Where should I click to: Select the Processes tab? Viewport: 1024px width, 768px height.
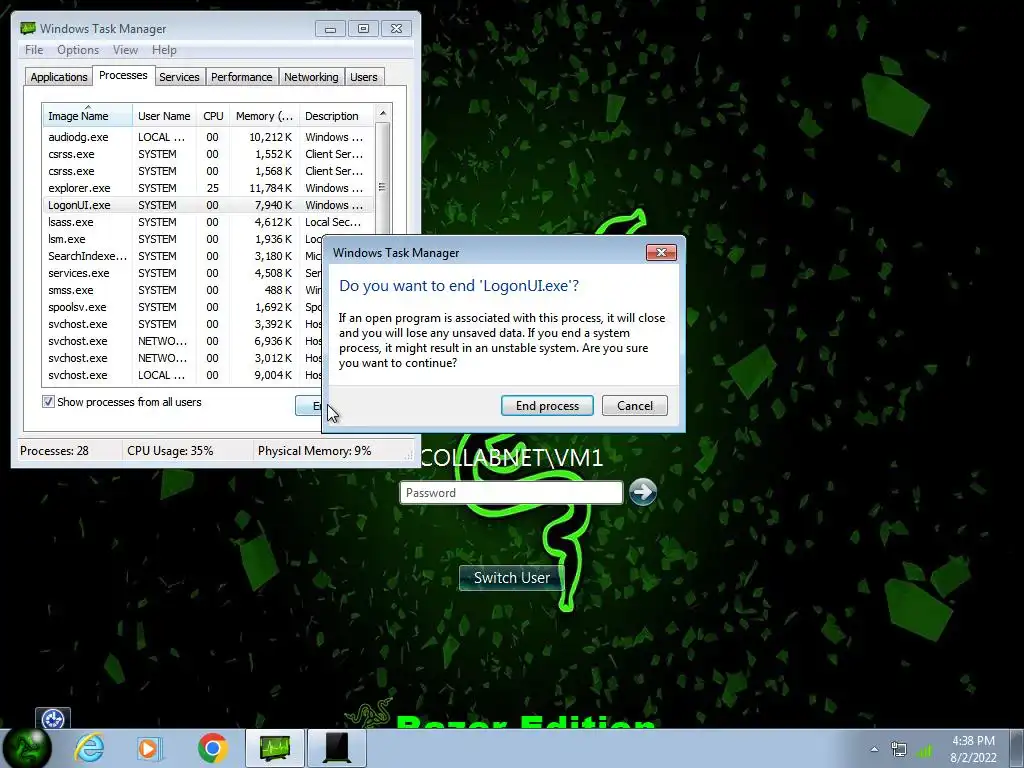pos(123,75)
